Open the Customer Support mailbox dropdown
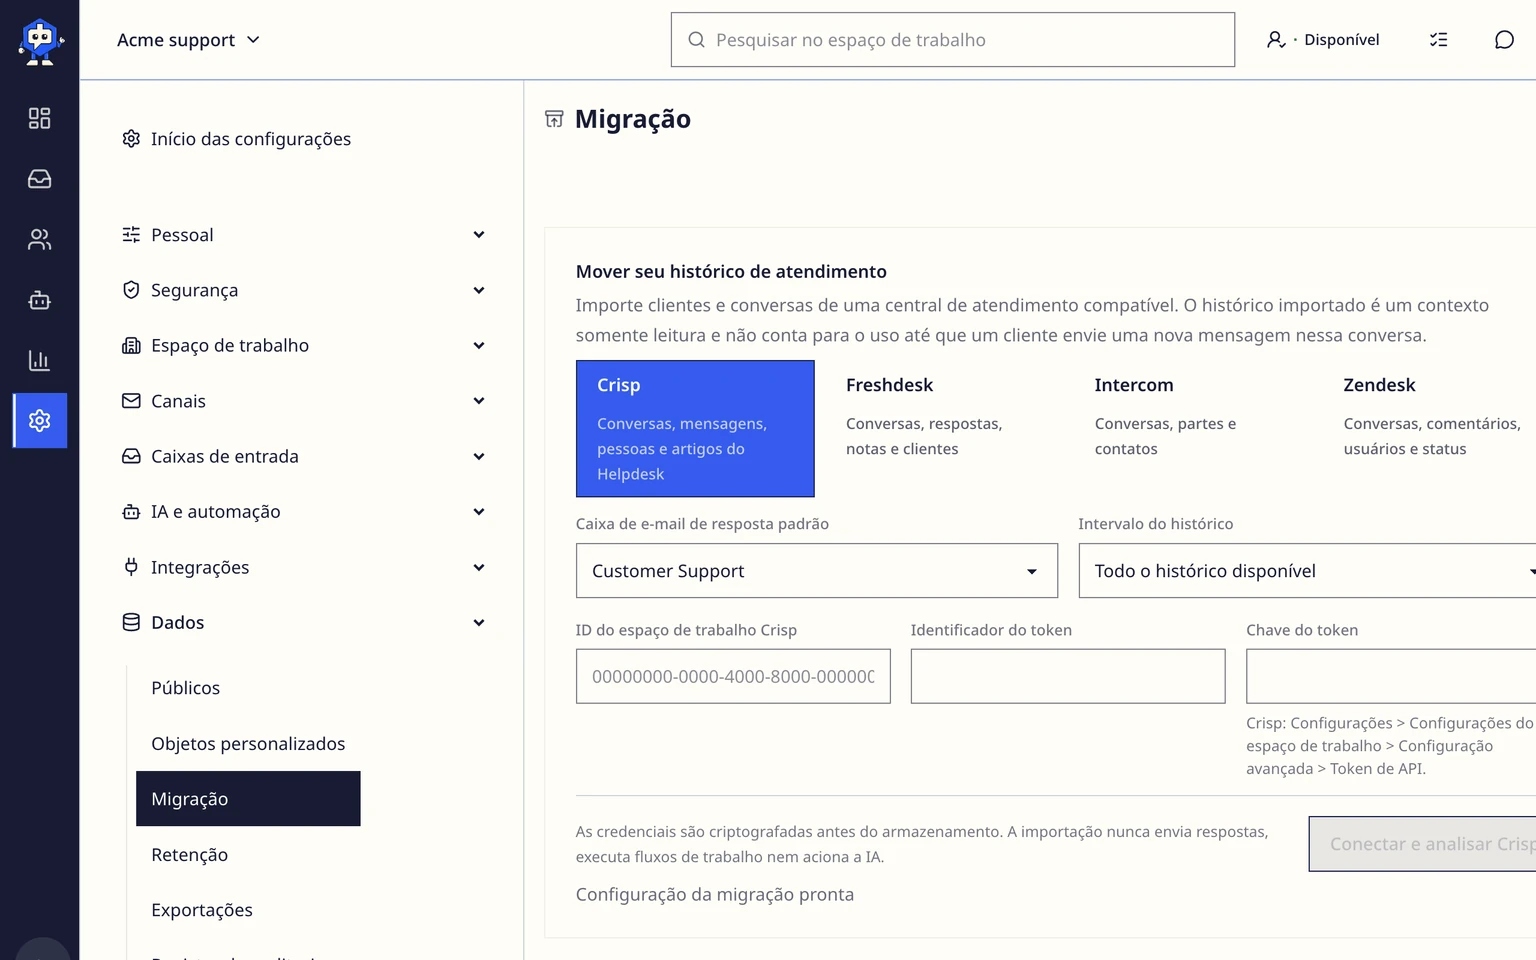The height and width of the screenshot is (960, 1536). (x=817, y=571)
